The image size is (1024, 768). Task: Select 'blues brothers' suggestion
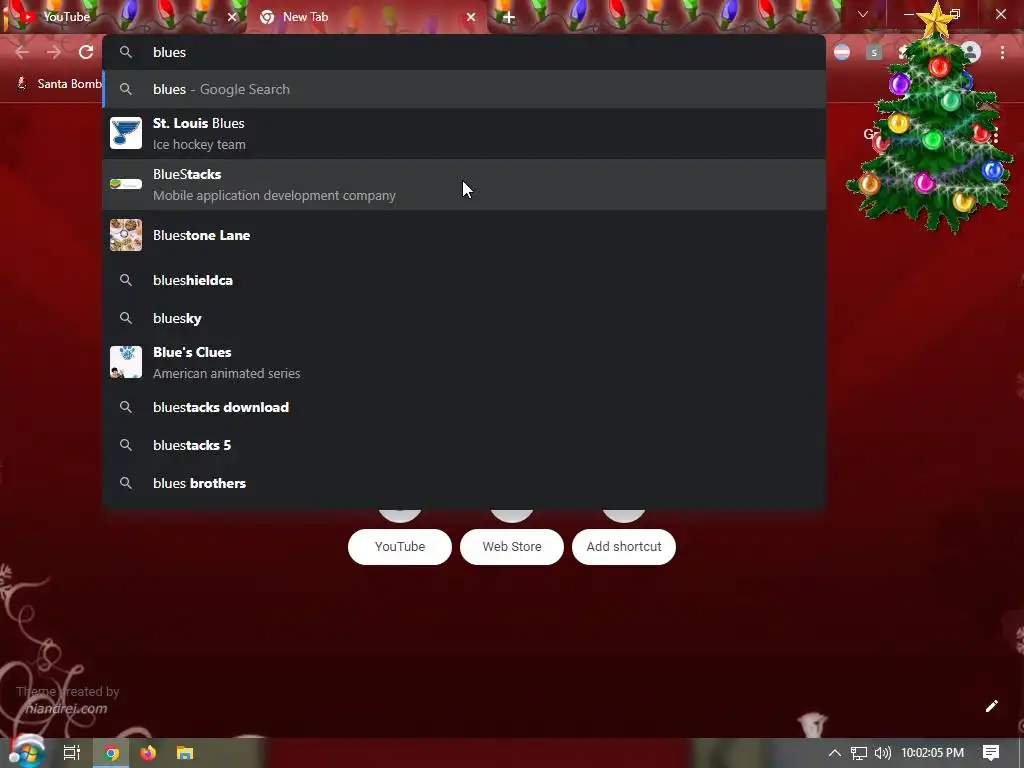[464, 483]
